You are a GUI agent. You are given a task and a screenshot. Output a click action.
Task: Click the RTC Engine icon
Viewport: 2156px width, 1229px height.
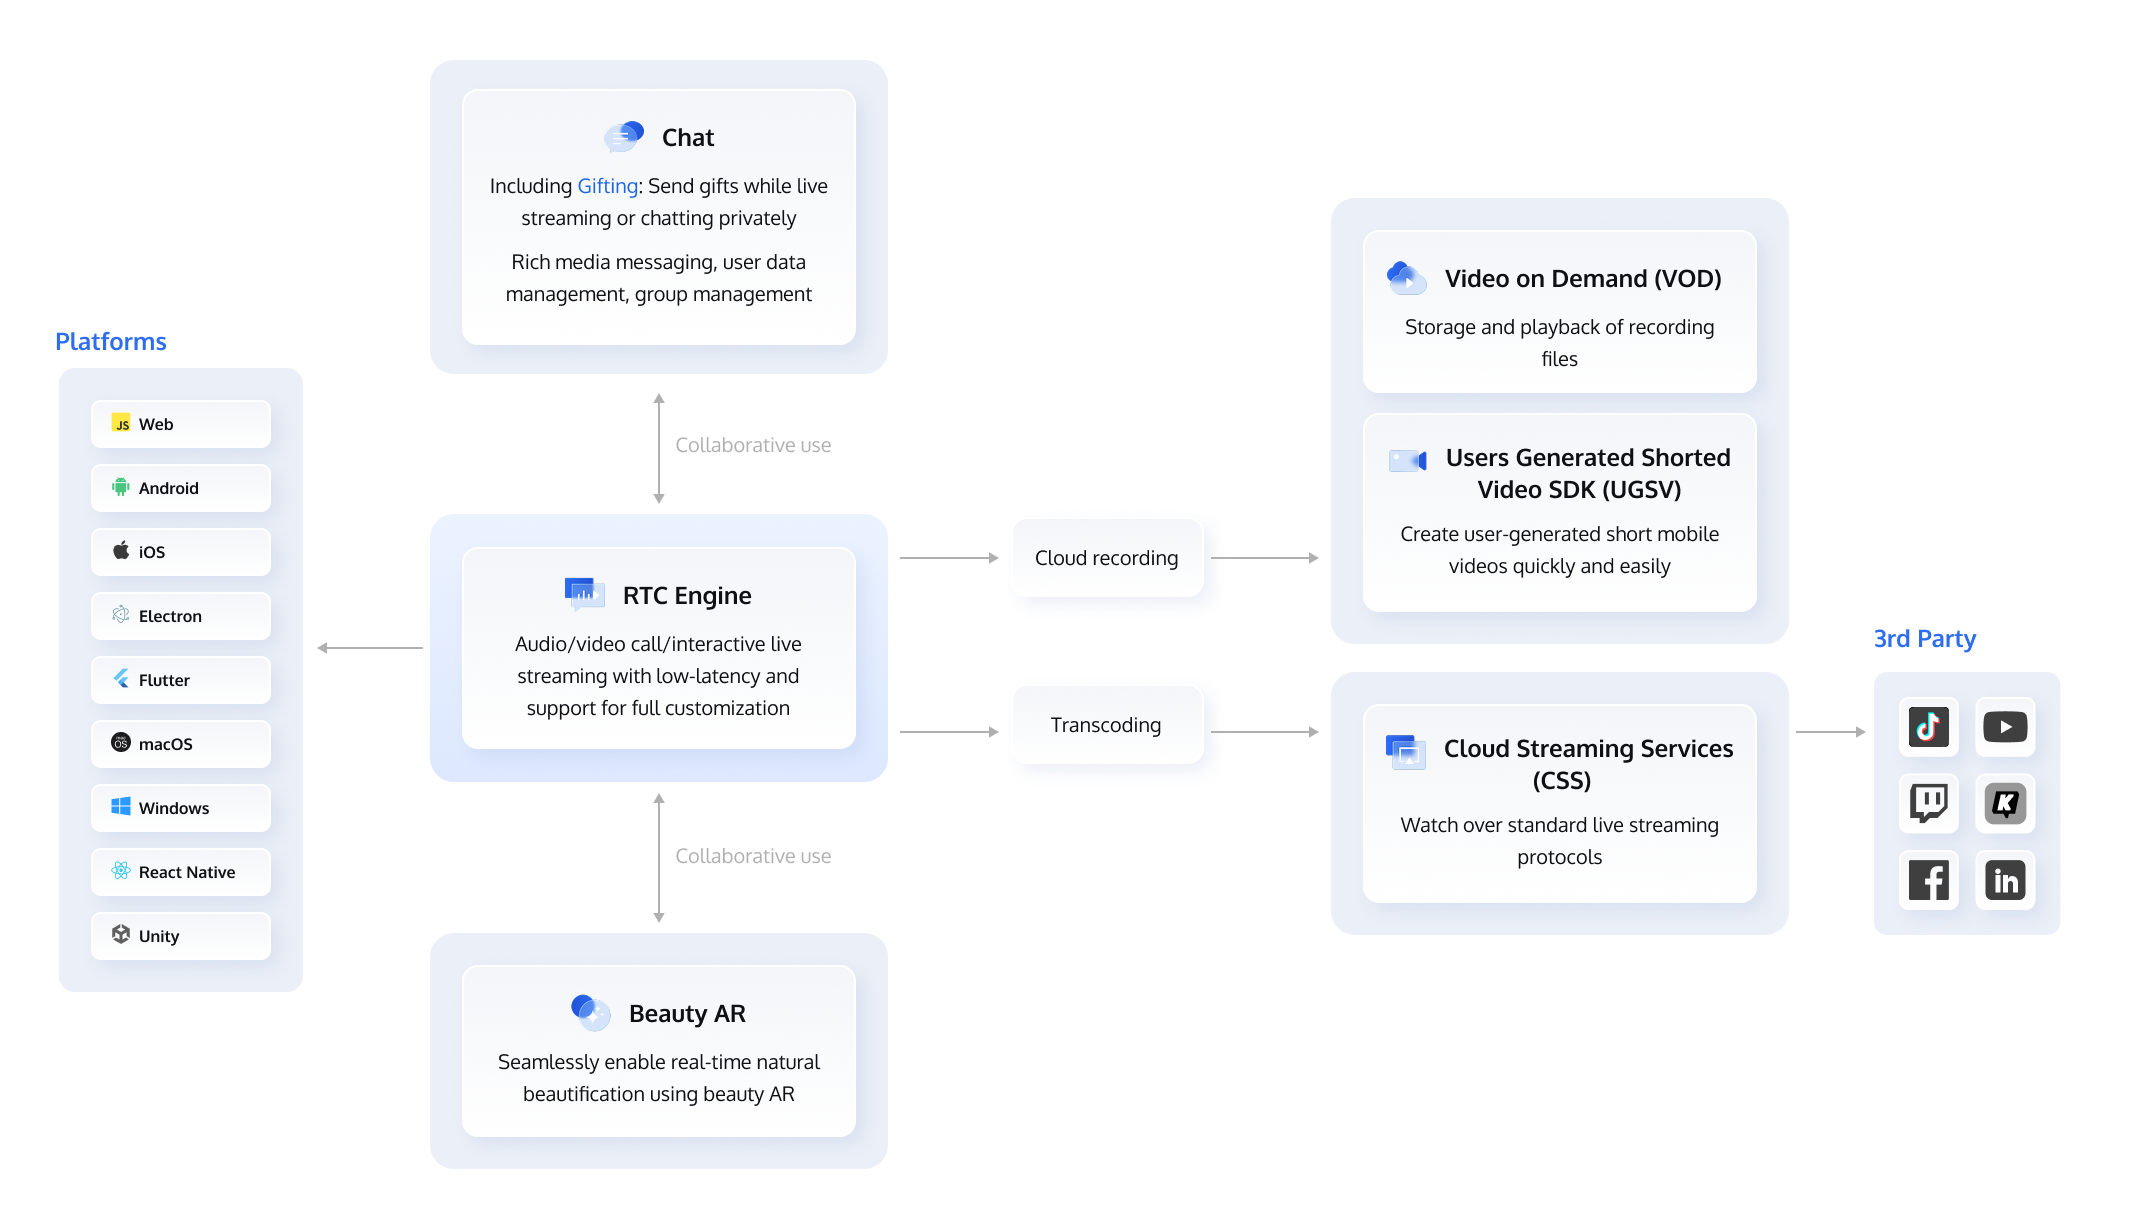584,594
